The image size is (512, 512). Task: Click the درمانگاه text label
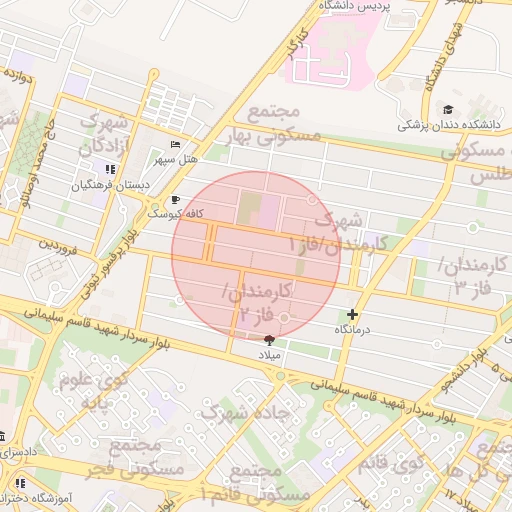pos(352,329)
